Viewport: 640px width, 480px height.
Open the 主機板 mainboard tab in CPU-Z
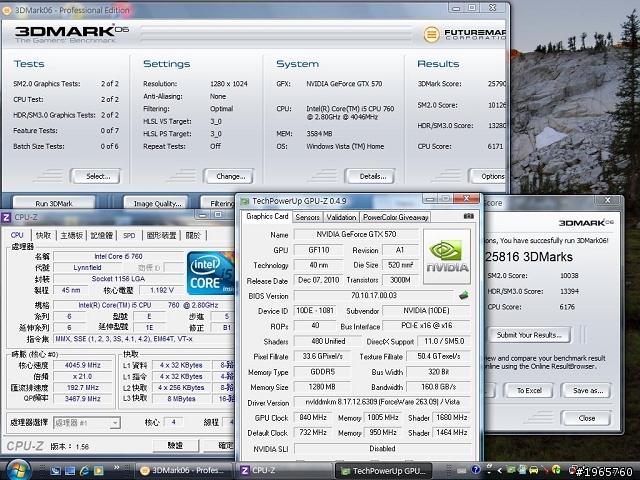[71, 236]
